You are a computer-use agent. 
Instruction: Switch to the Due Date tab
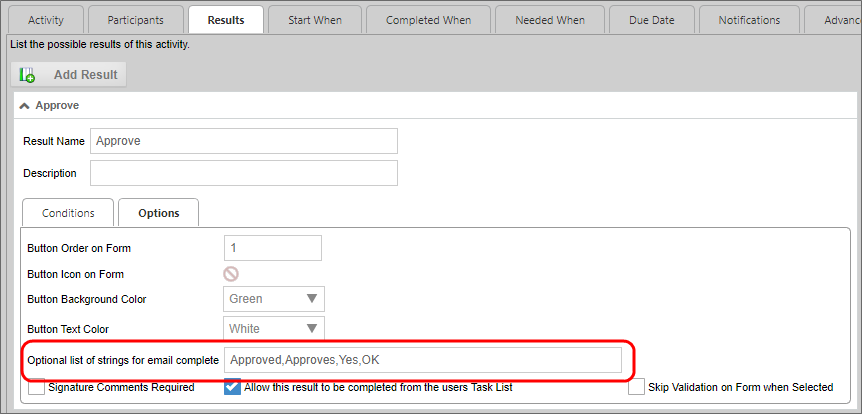pyautogui.click(x=650, y=20)
